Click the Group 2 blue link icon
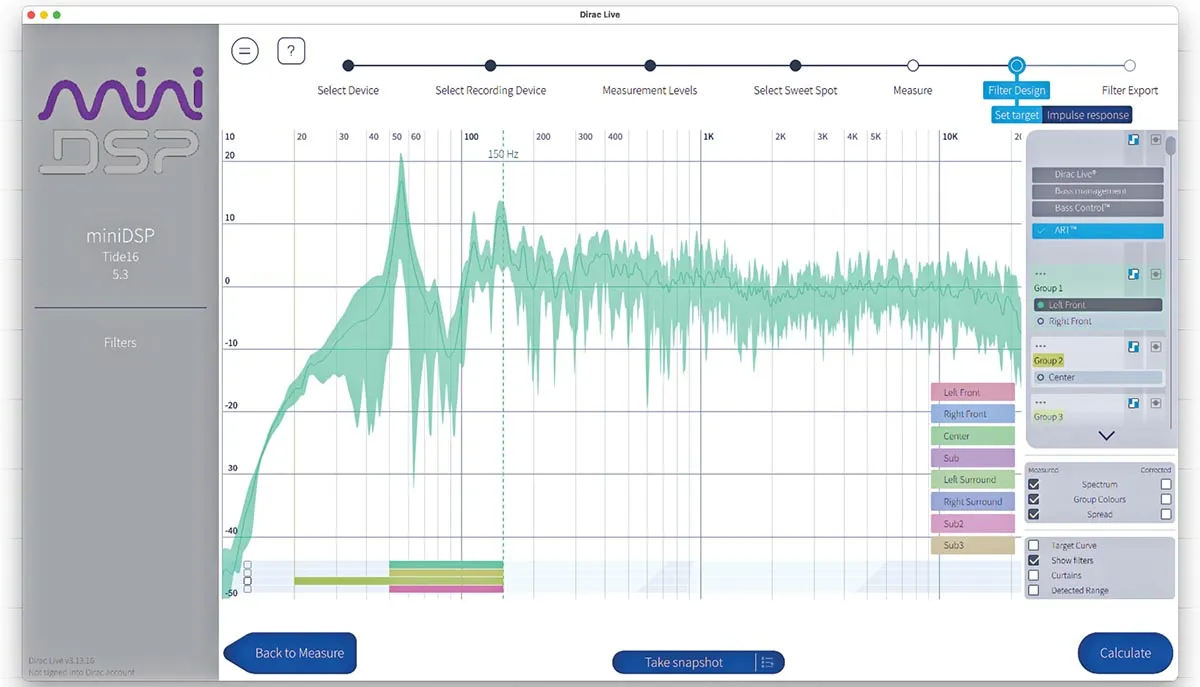1200x687 pixels. [1134, 346]
